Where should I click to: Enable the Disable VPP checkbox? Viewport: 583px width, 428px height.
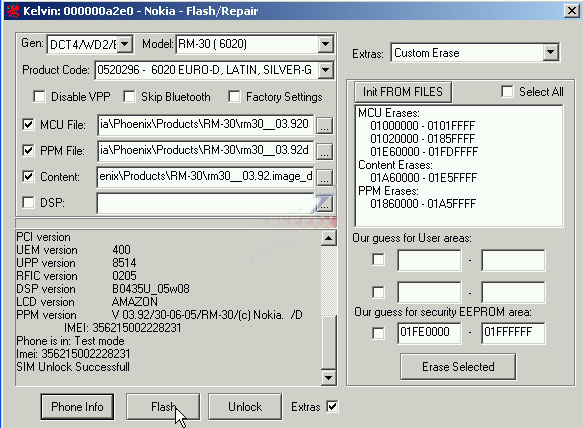click(39, 97)
